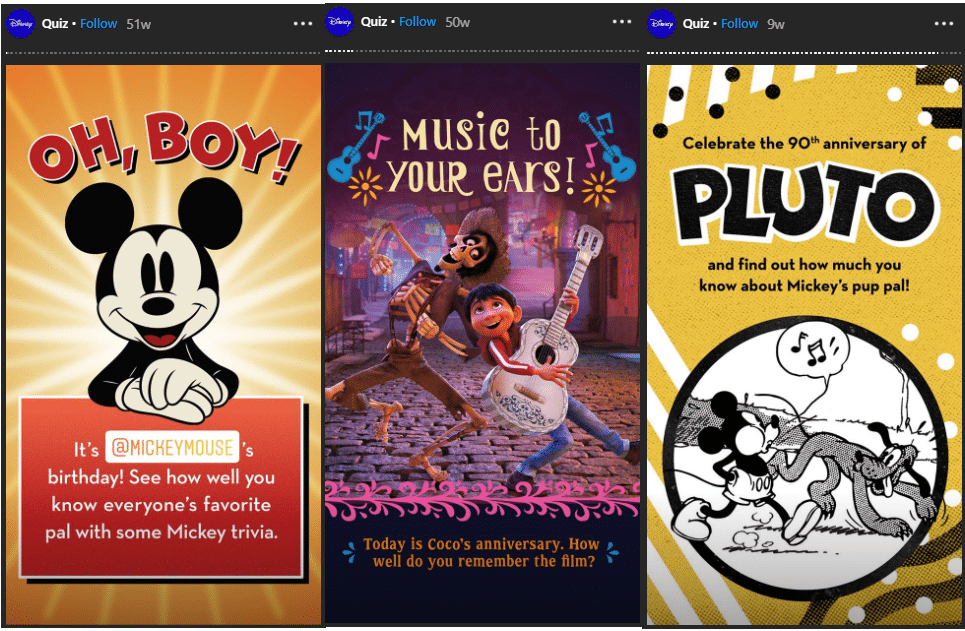The image size is (965, 631).
Task: Click the Mickey story progress bar
Action: click(x=163, y=54)
